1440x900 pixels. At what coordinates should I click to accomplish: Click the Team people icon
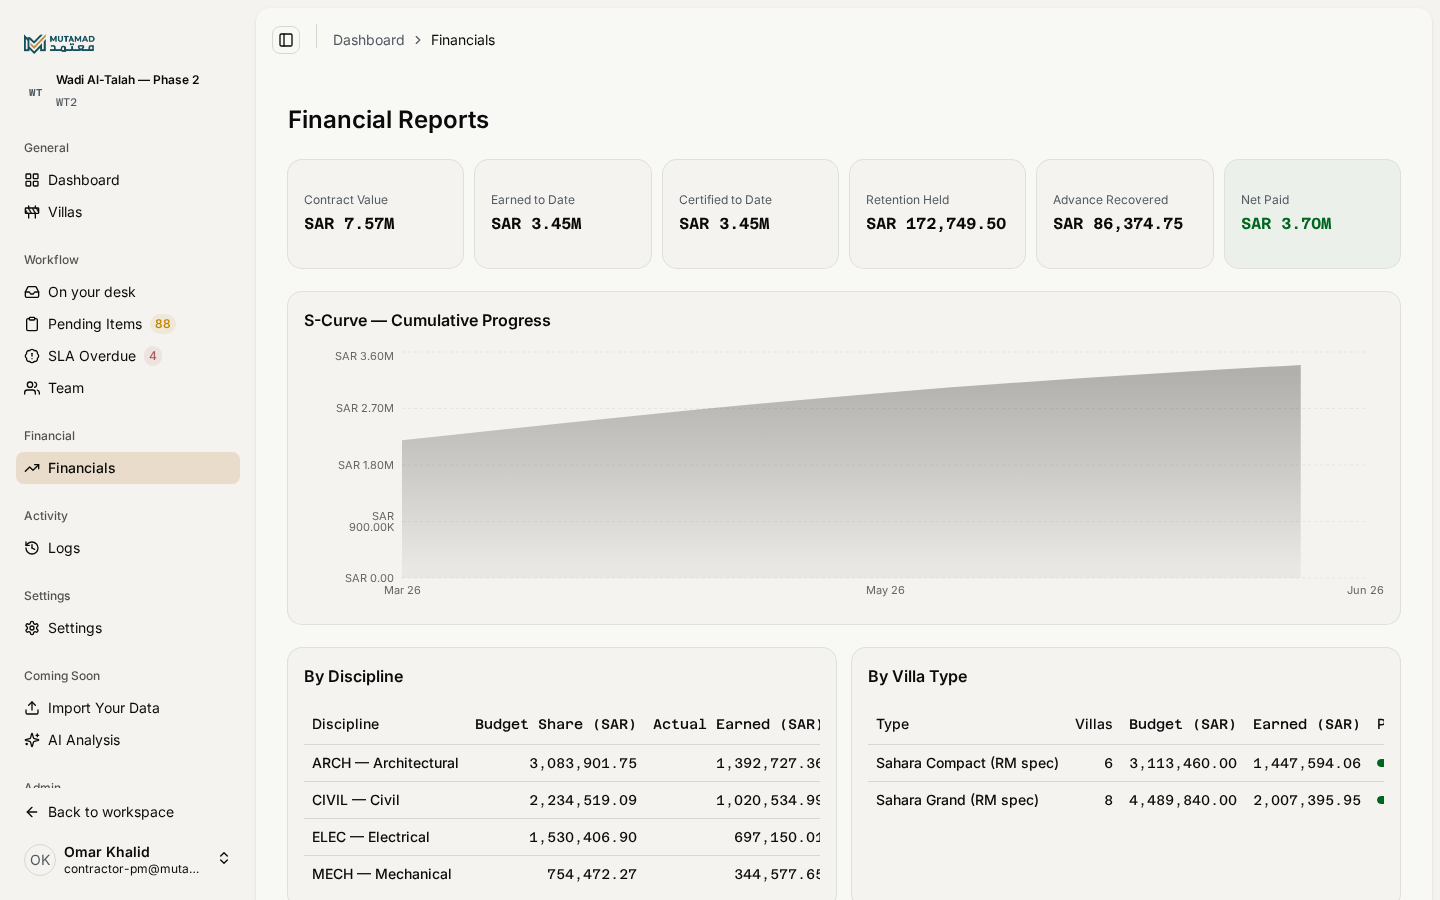[x=32, y=388]
